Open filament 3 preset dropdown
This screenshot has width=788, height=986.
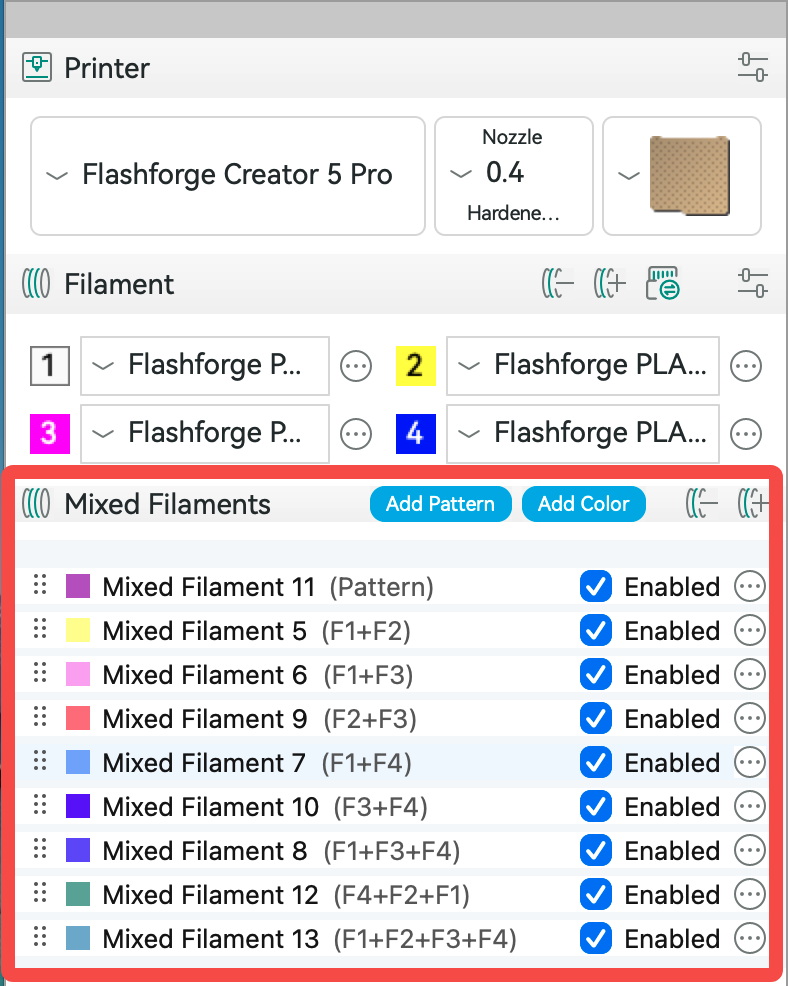coord(205,433)
